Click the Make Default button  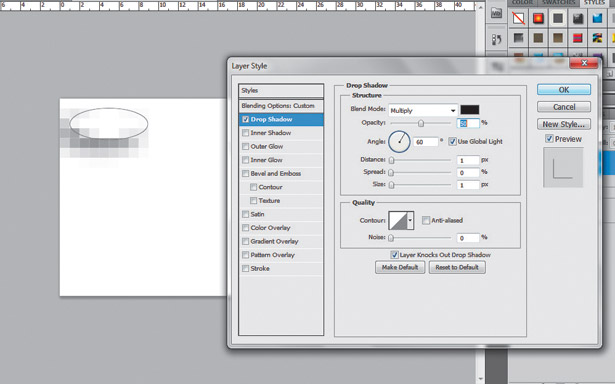[400, 268]
